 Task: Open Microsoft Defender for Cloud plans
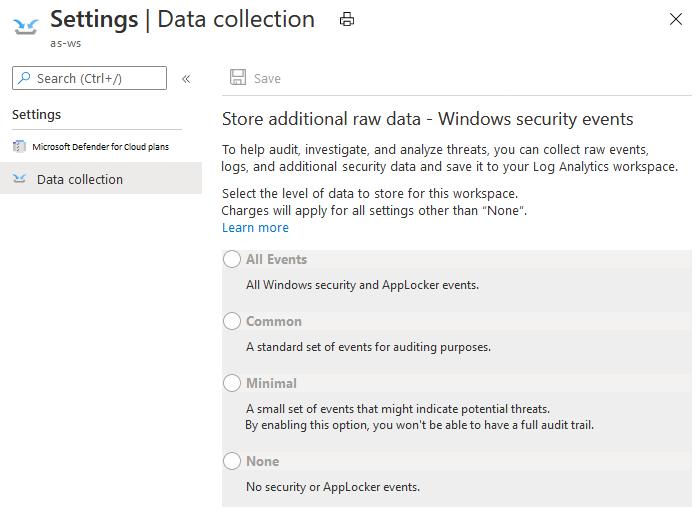click(100, 146)
